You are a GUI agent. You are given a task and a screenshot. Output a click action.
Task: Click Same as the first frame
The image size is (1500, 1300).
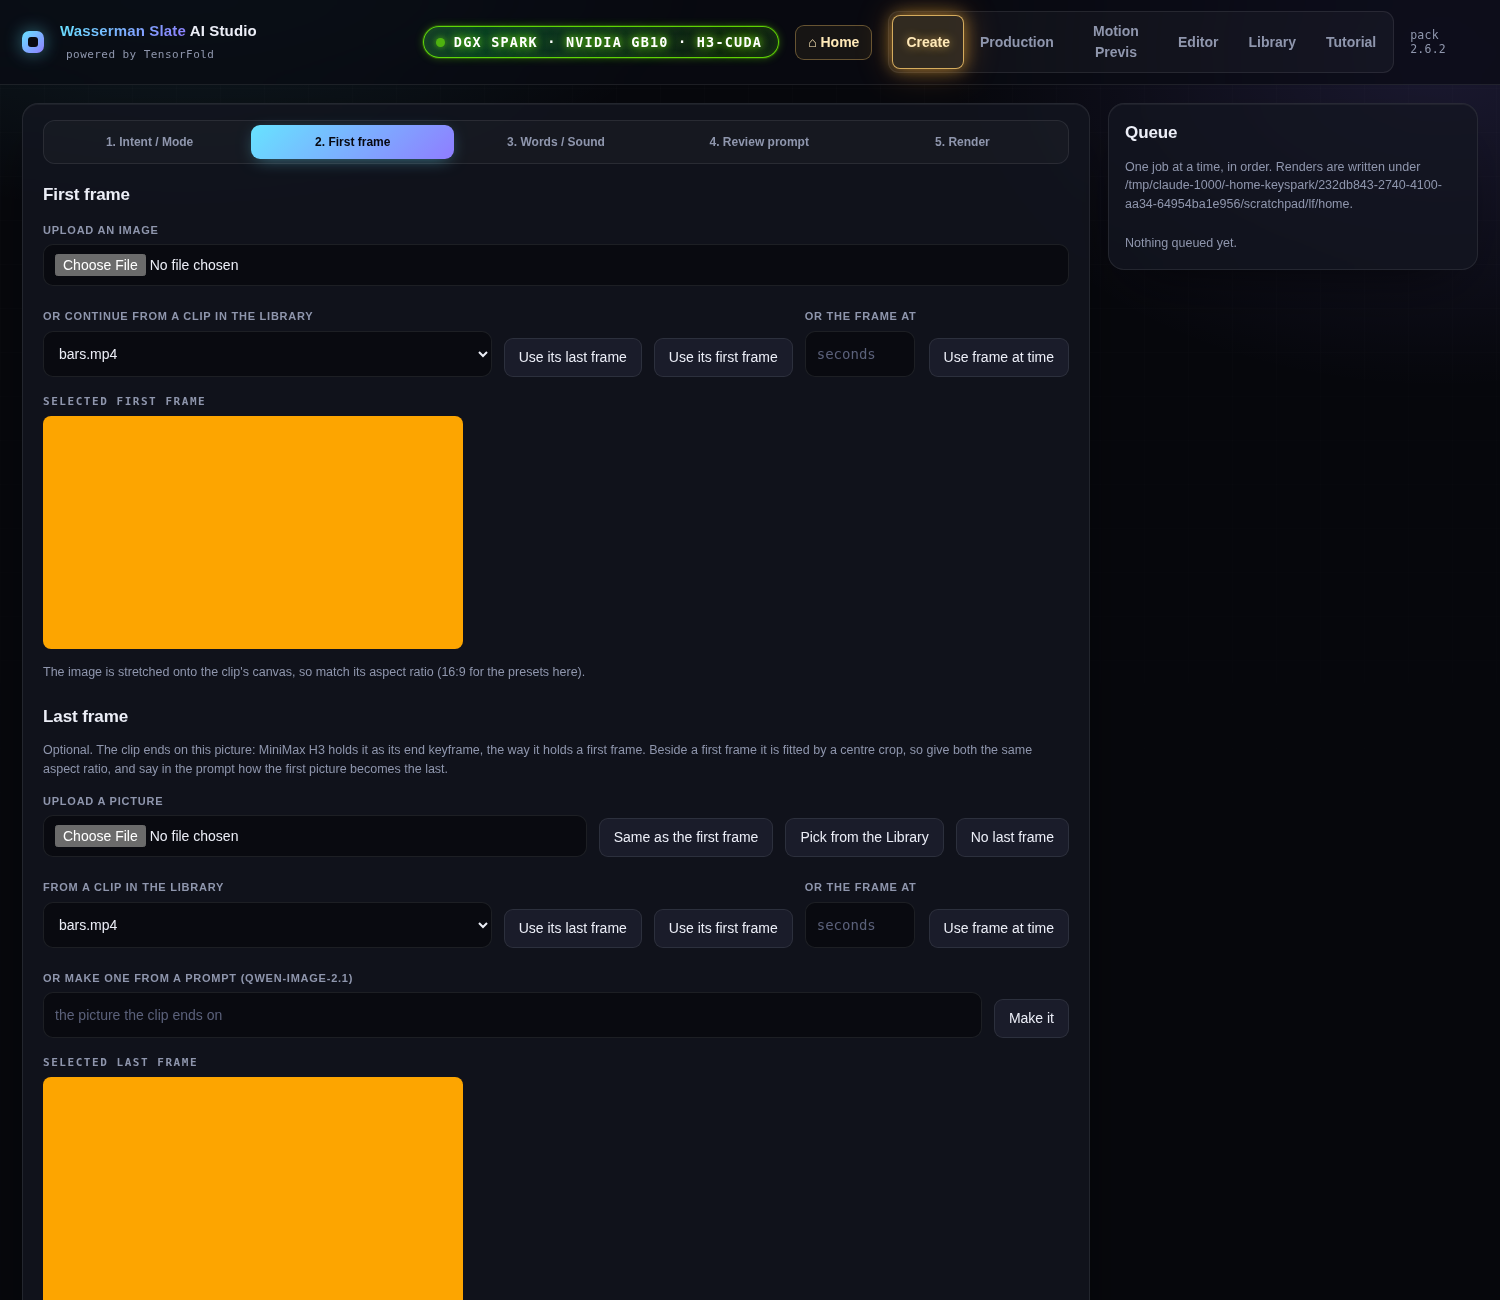point(686,837)
